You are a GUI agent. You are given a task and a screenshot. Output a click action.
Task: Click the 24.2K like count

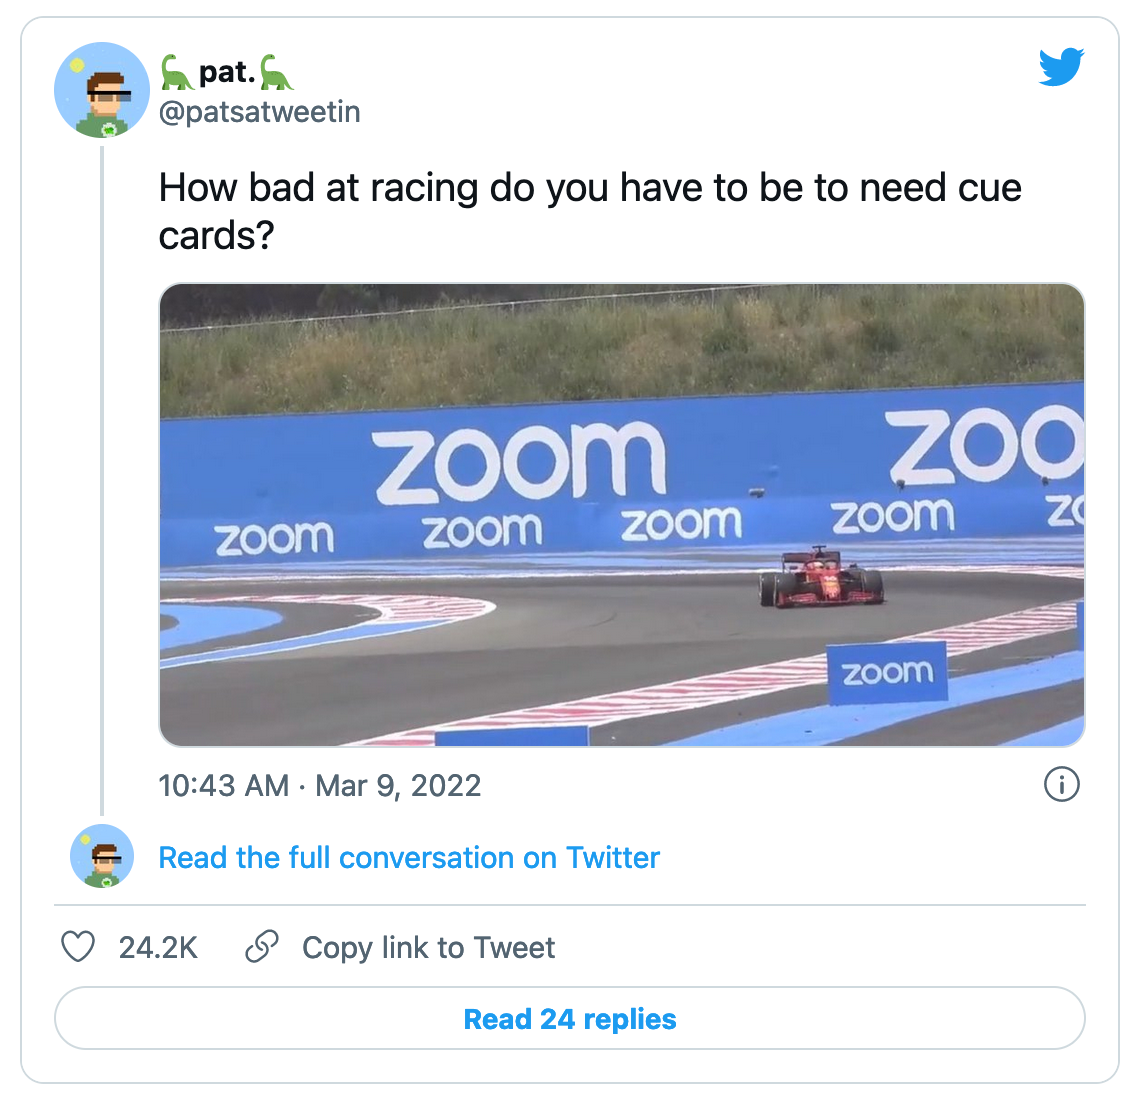coord(157,947)
